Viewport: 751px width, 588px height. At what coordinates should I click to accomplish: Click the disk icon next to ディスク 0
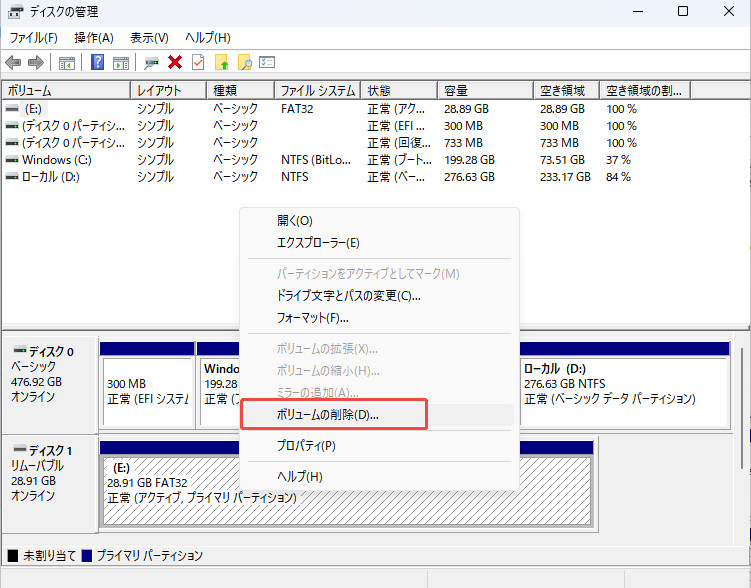click(20, 350)
